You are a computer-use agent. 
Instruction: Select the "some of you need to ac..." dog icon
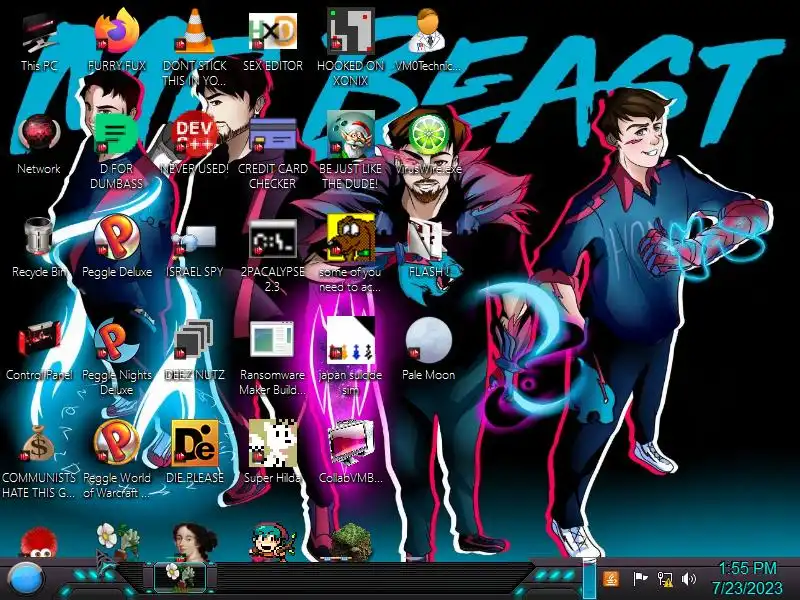click(351, 238)
